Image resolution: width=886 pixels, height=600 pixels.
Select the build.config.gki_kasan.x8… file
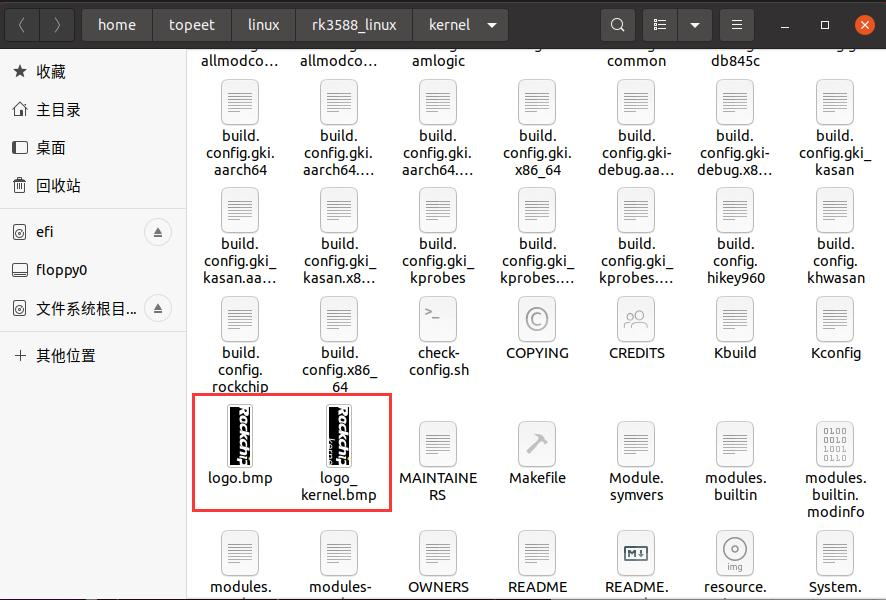(339, 237)
